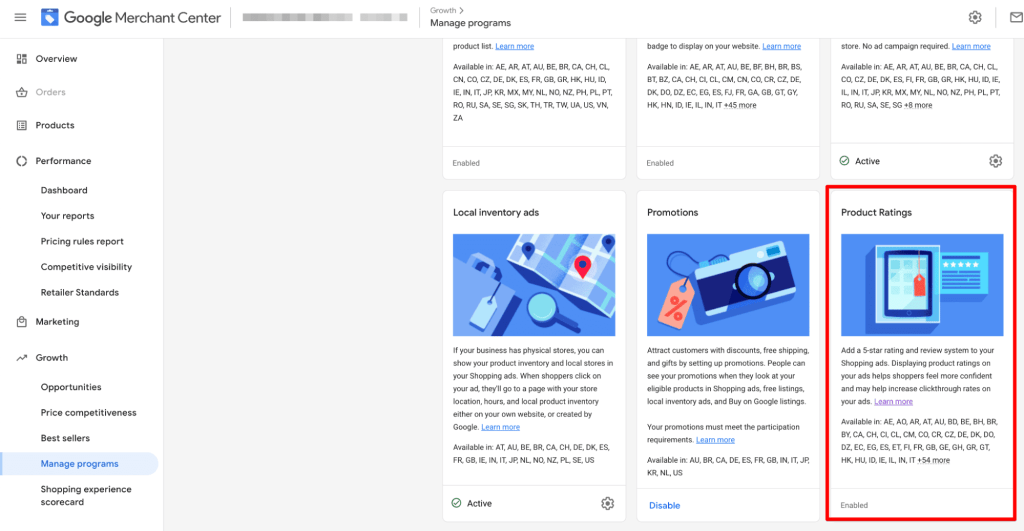Viewport: 1024px width, 531px height.
Task: Expand Performance section in sidebar
Action: (x=63, y=161)
